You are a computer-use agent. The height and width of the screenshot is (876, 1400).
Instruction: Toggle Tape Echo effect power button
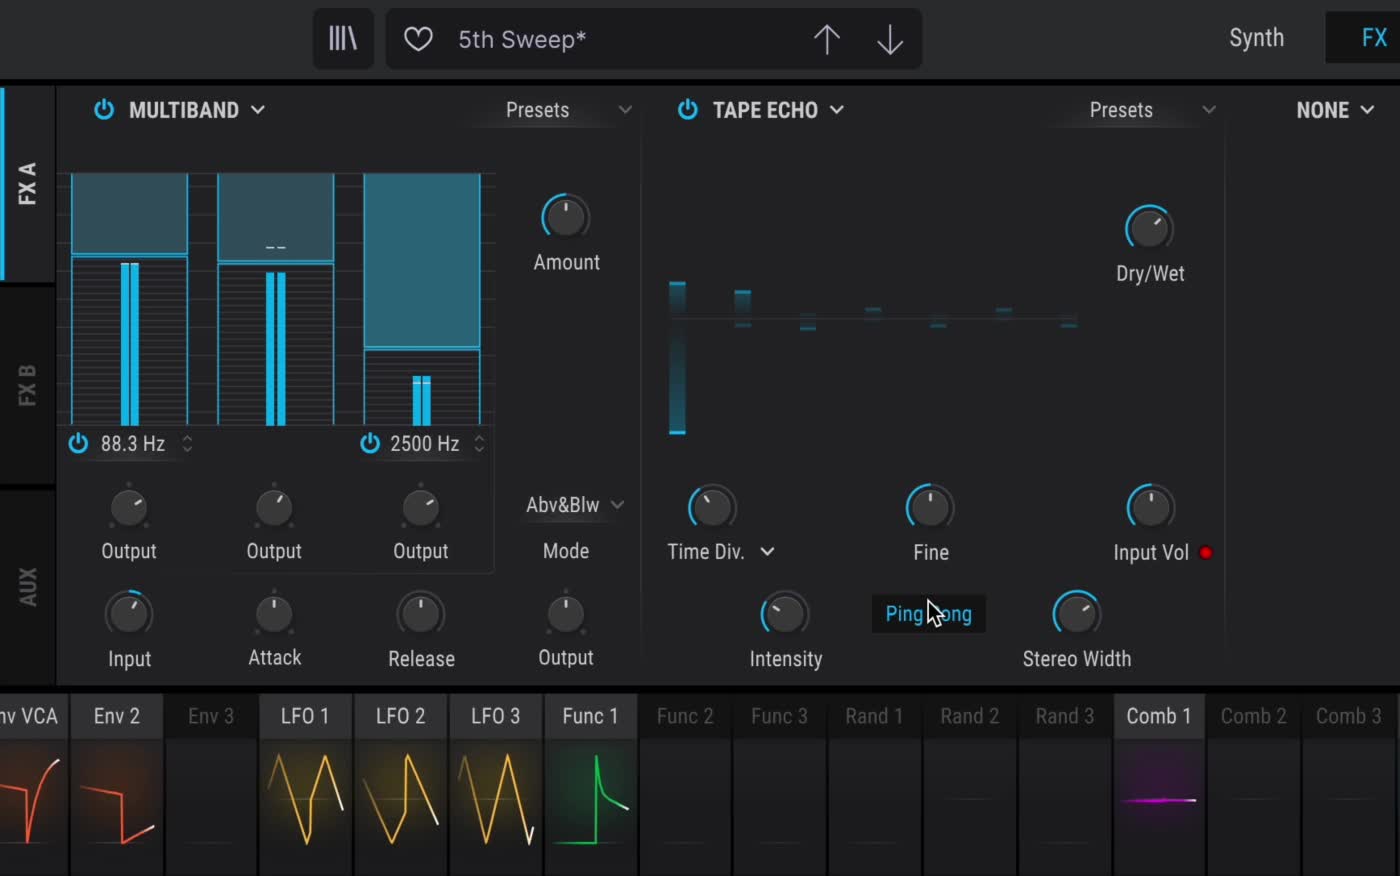[x=688, y=109]
